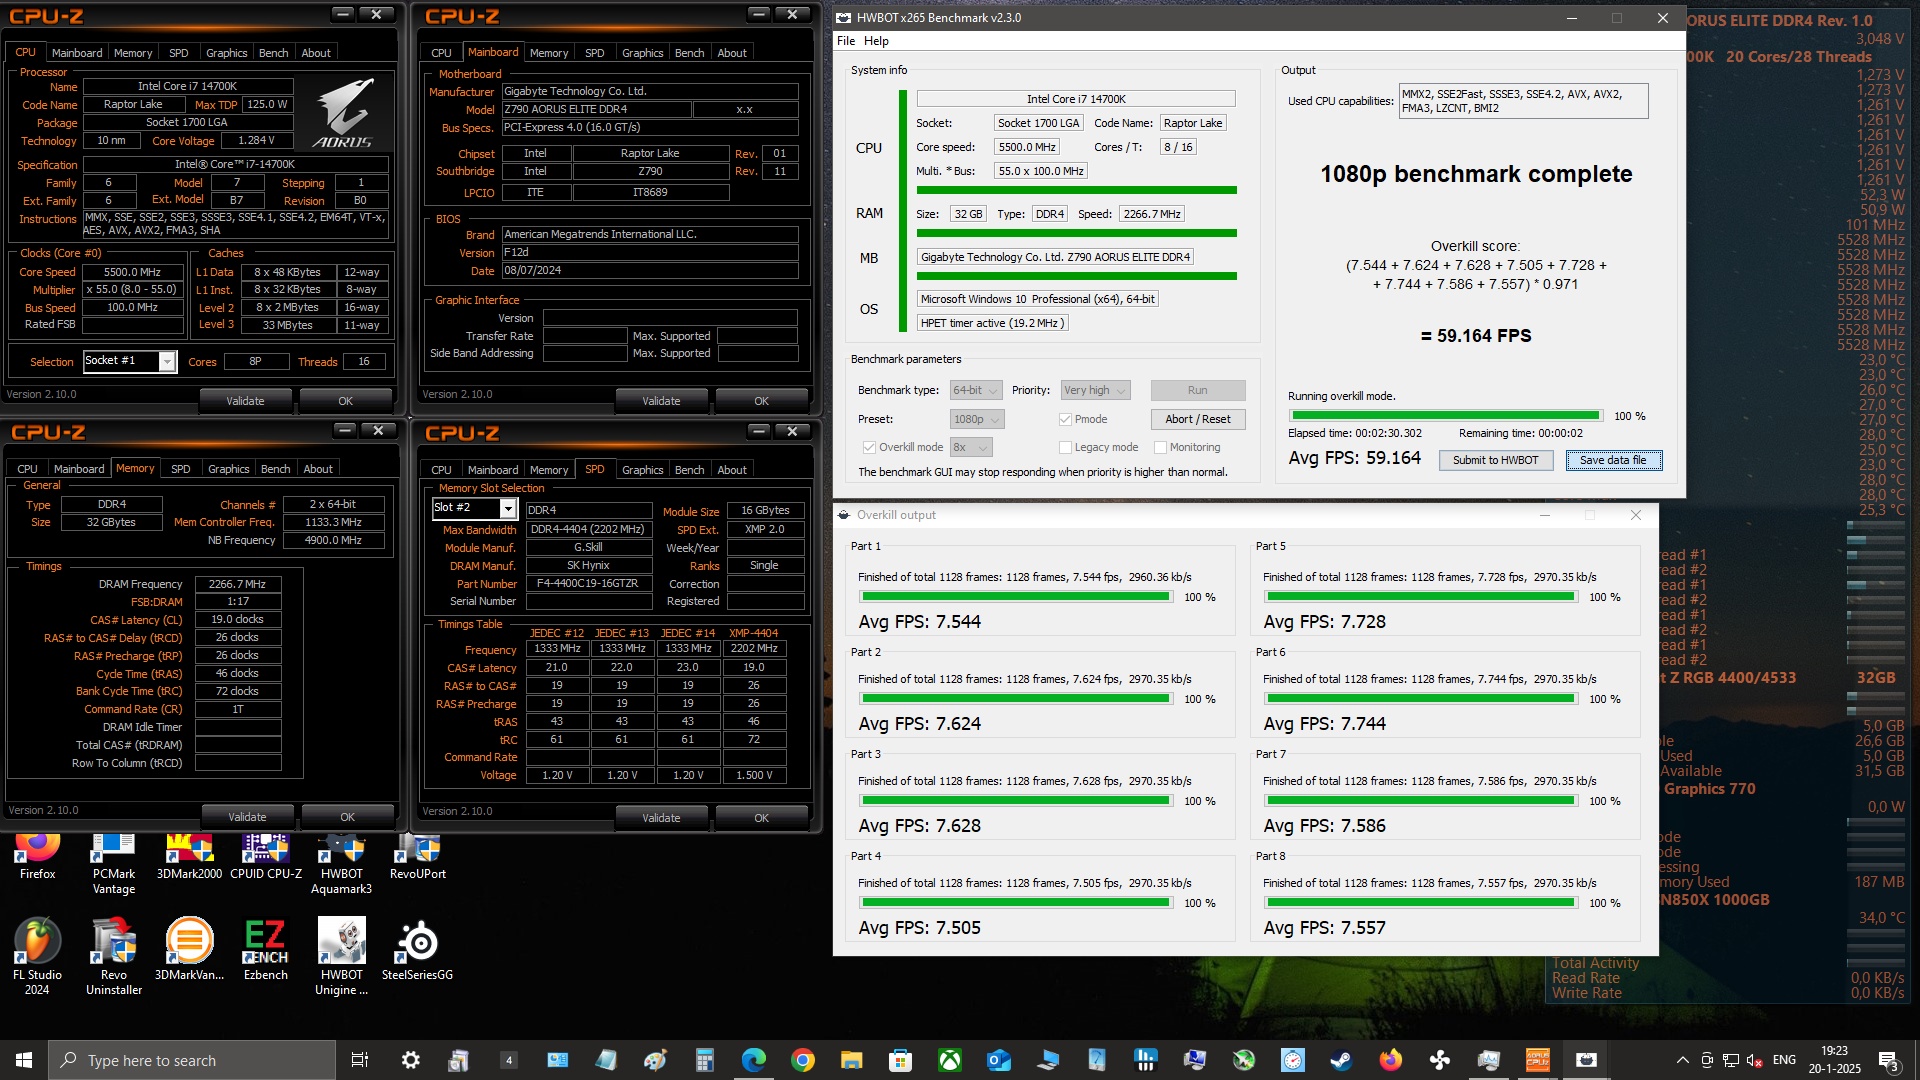Switch to Mainboard tab in CPU-Z CPU window
The width and height of the screenshot is (1920, 1080).
point(77,53)
